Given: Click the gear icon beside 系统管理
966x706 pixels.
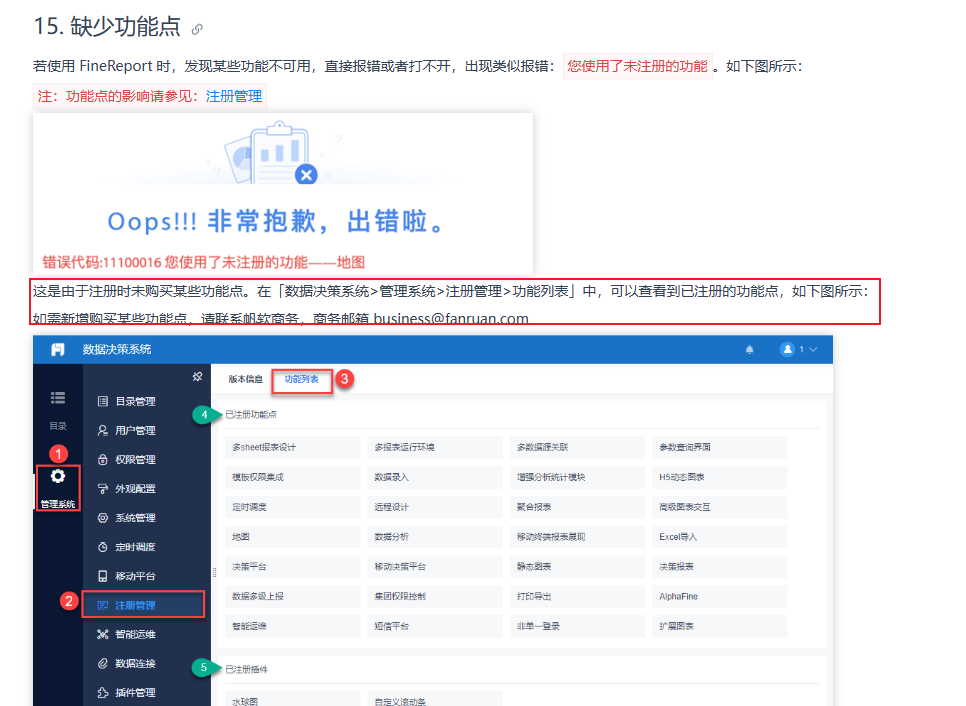Looking at the screenshot, I should point(103,517).
